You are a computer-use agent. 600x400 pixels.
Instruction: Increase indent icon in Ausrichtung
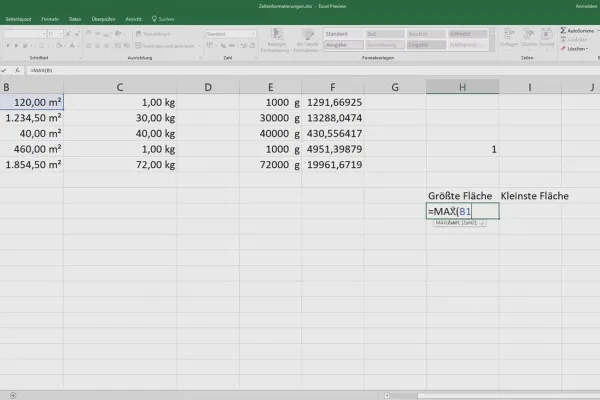point(126,46)
